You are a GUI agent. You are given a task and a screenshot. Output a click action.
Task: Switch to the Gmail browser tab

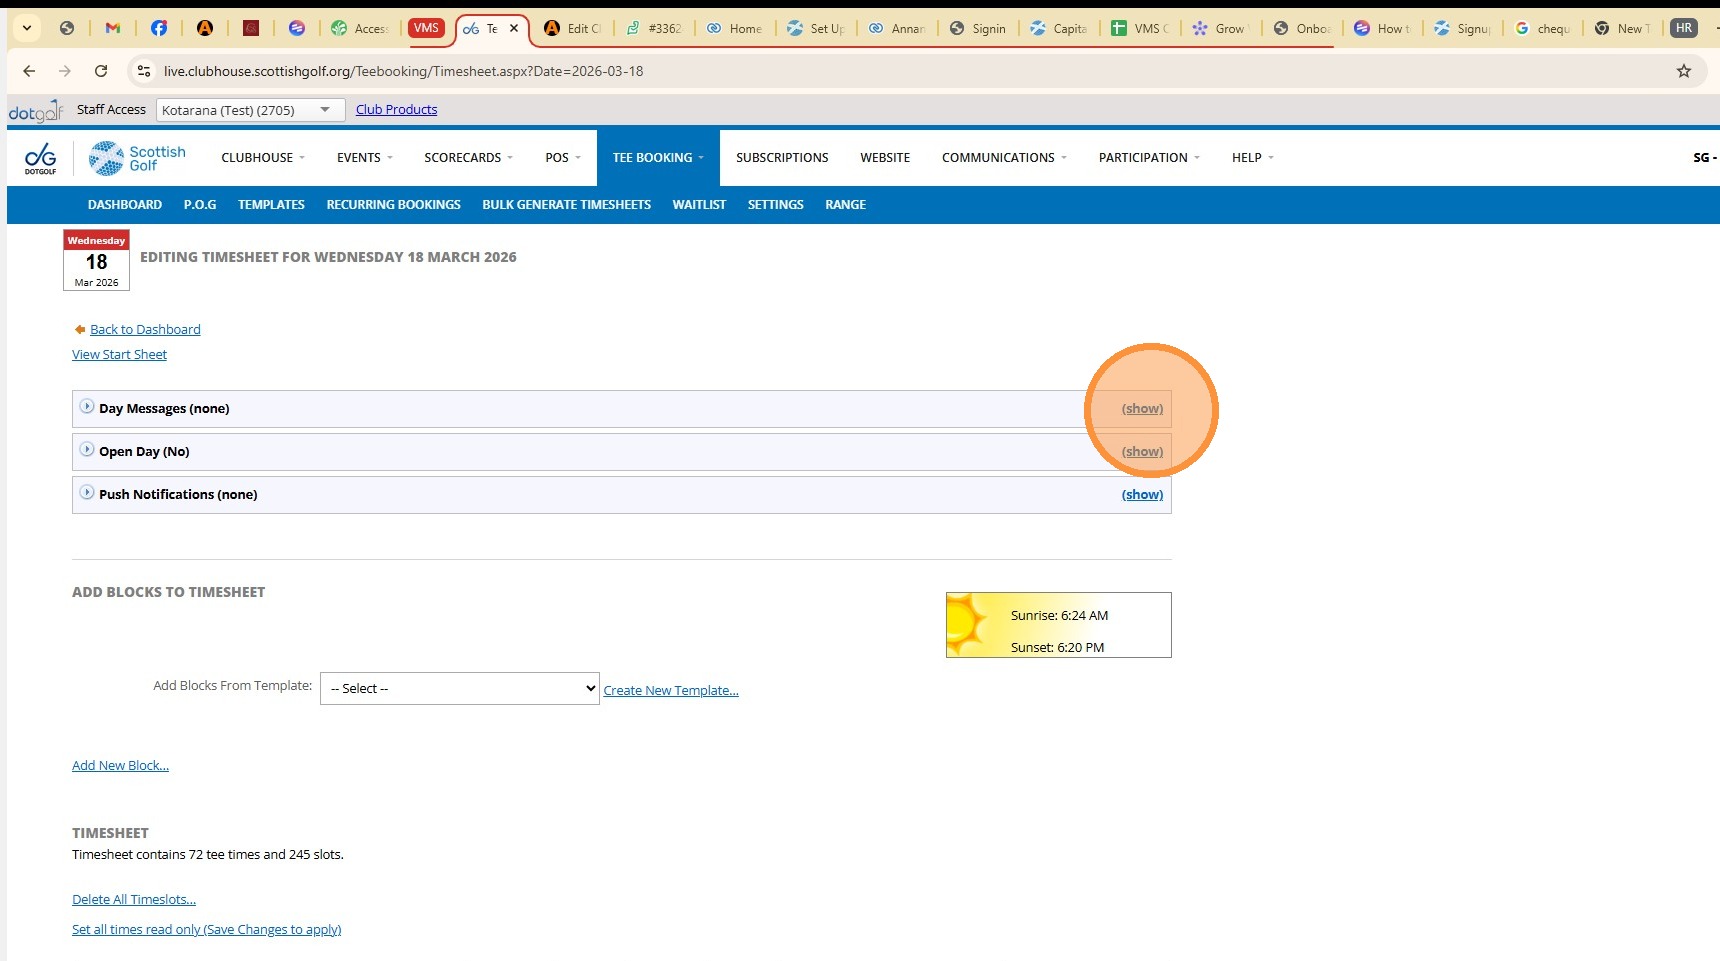(x=113, y=28)
